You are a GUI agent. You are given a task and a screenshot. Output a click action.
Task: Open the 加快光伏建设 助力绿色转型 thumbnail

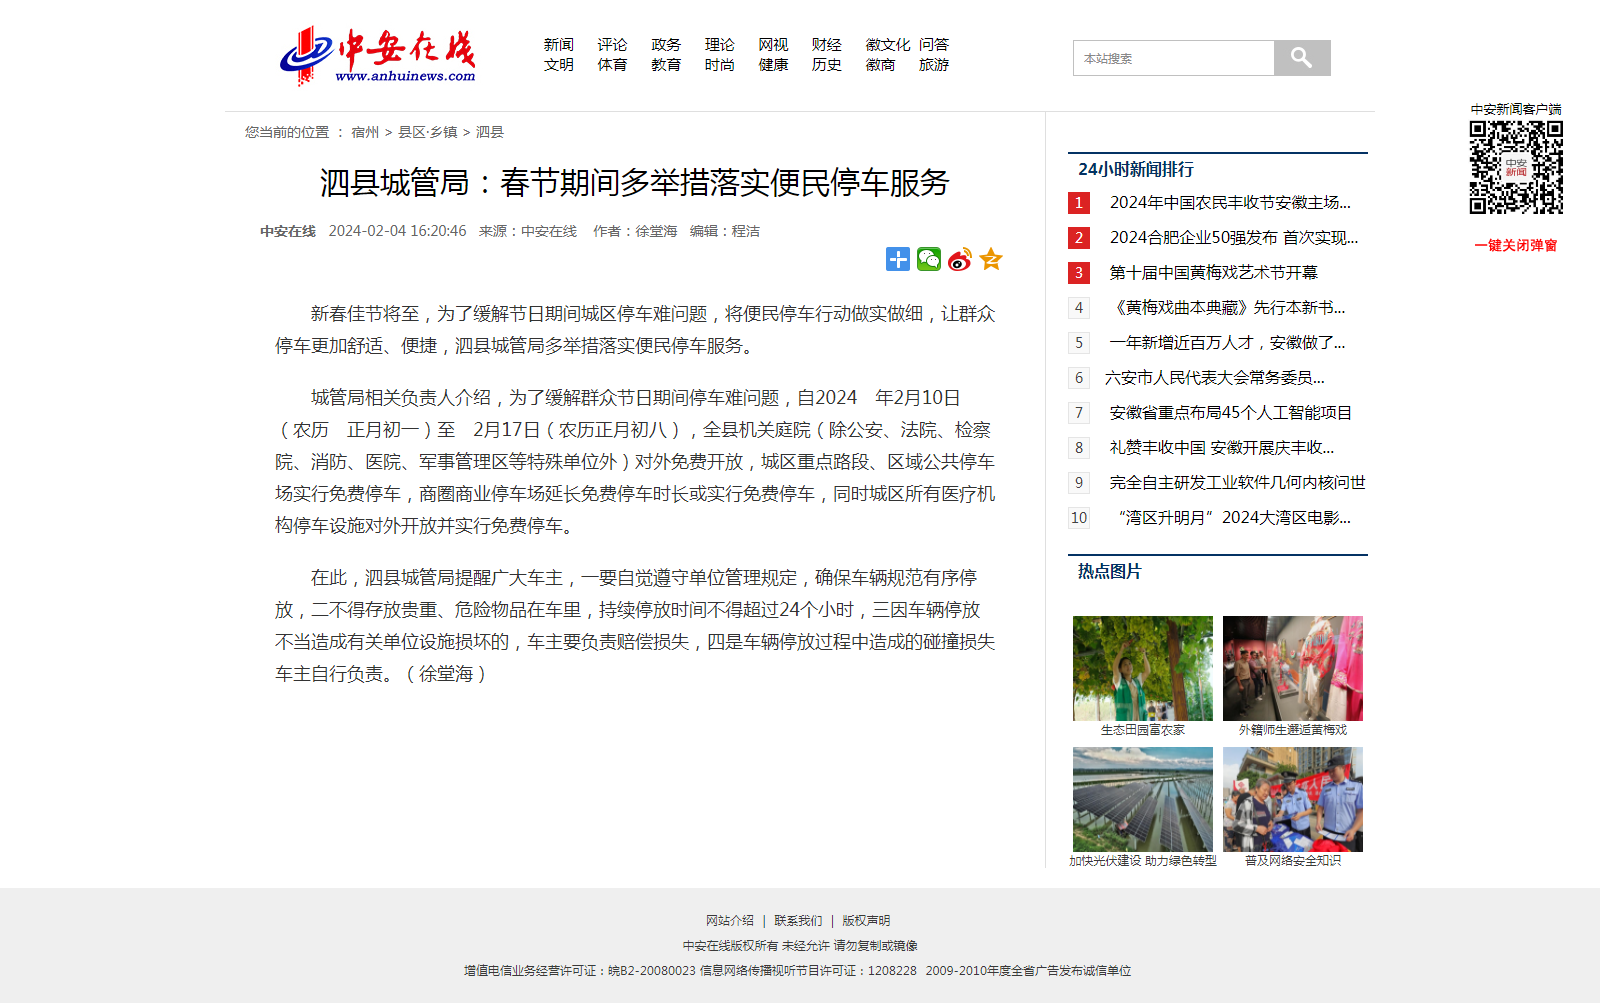pos(1143,799)
